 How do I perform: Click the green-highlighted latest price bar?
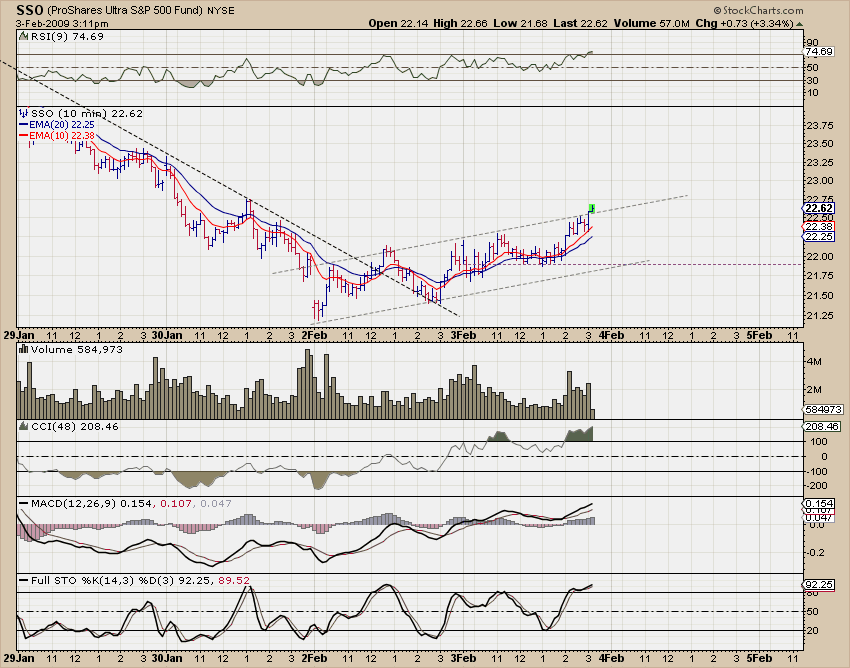[591, 208]
